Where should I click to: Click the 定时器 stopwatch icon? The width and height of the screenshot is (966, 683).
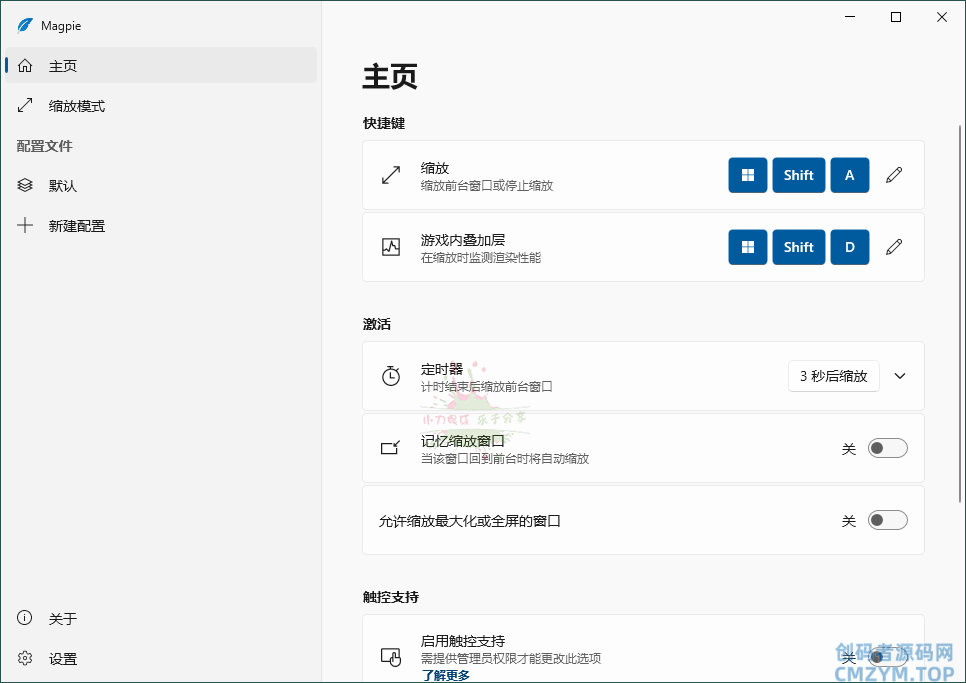(391, 376)
